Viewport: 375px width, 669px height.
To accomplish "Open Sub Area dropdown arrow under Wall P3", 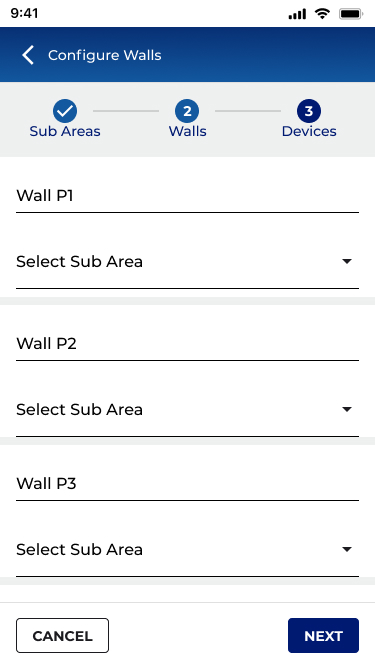I will (347, 549).
